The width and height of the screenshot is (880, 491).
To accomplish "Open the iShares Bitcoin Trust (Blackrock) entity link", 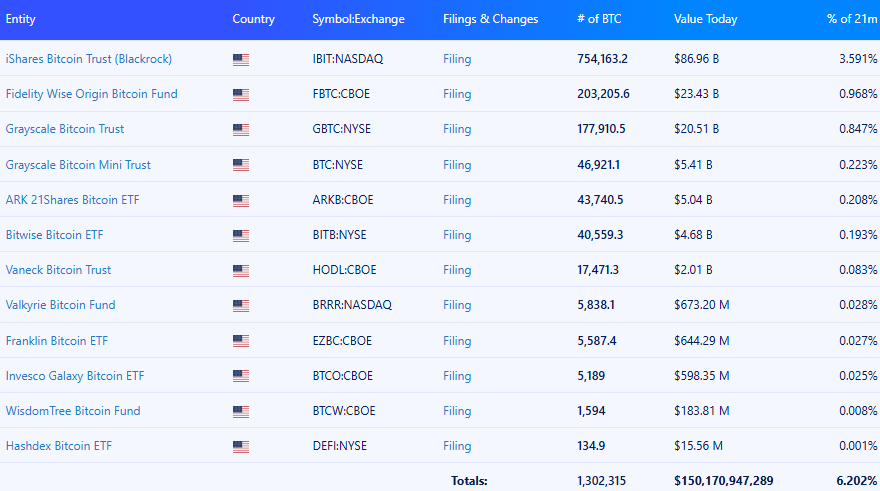I will click(89, 59).
